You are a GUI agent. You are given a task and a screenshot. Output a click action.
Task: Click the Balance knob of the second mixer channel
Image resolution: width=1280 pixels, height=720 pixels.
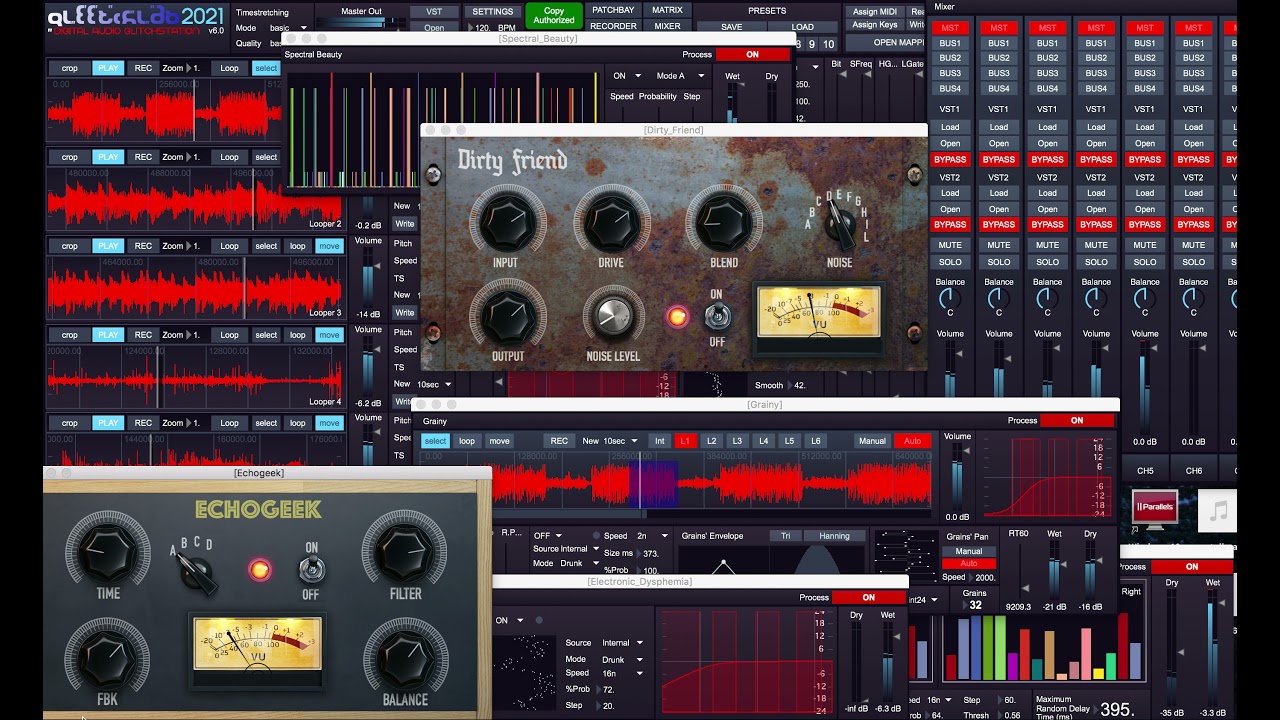tap(999, 299)
